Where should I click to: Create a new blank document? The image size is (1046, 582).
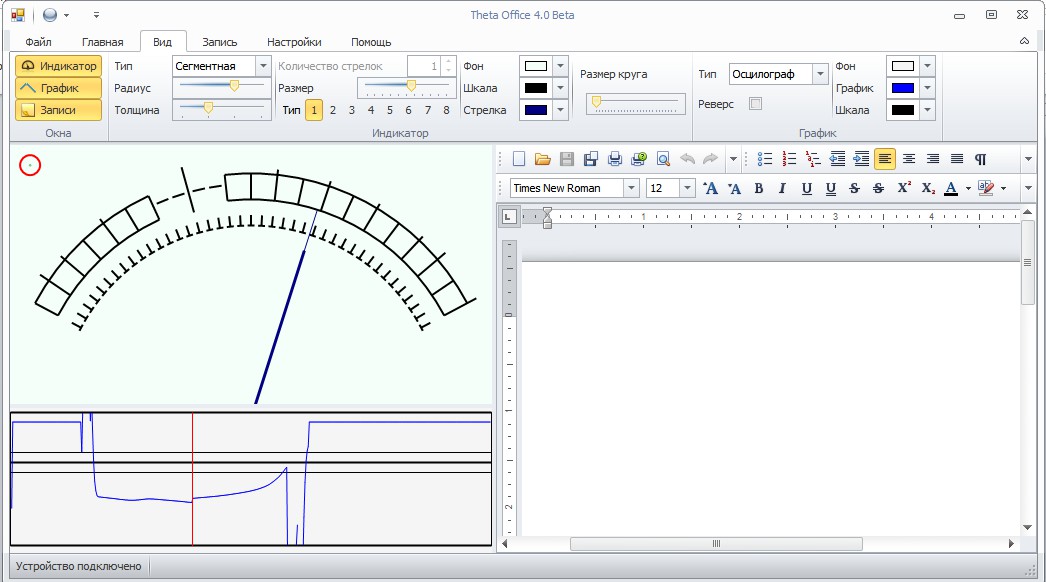tap(519, 159)
